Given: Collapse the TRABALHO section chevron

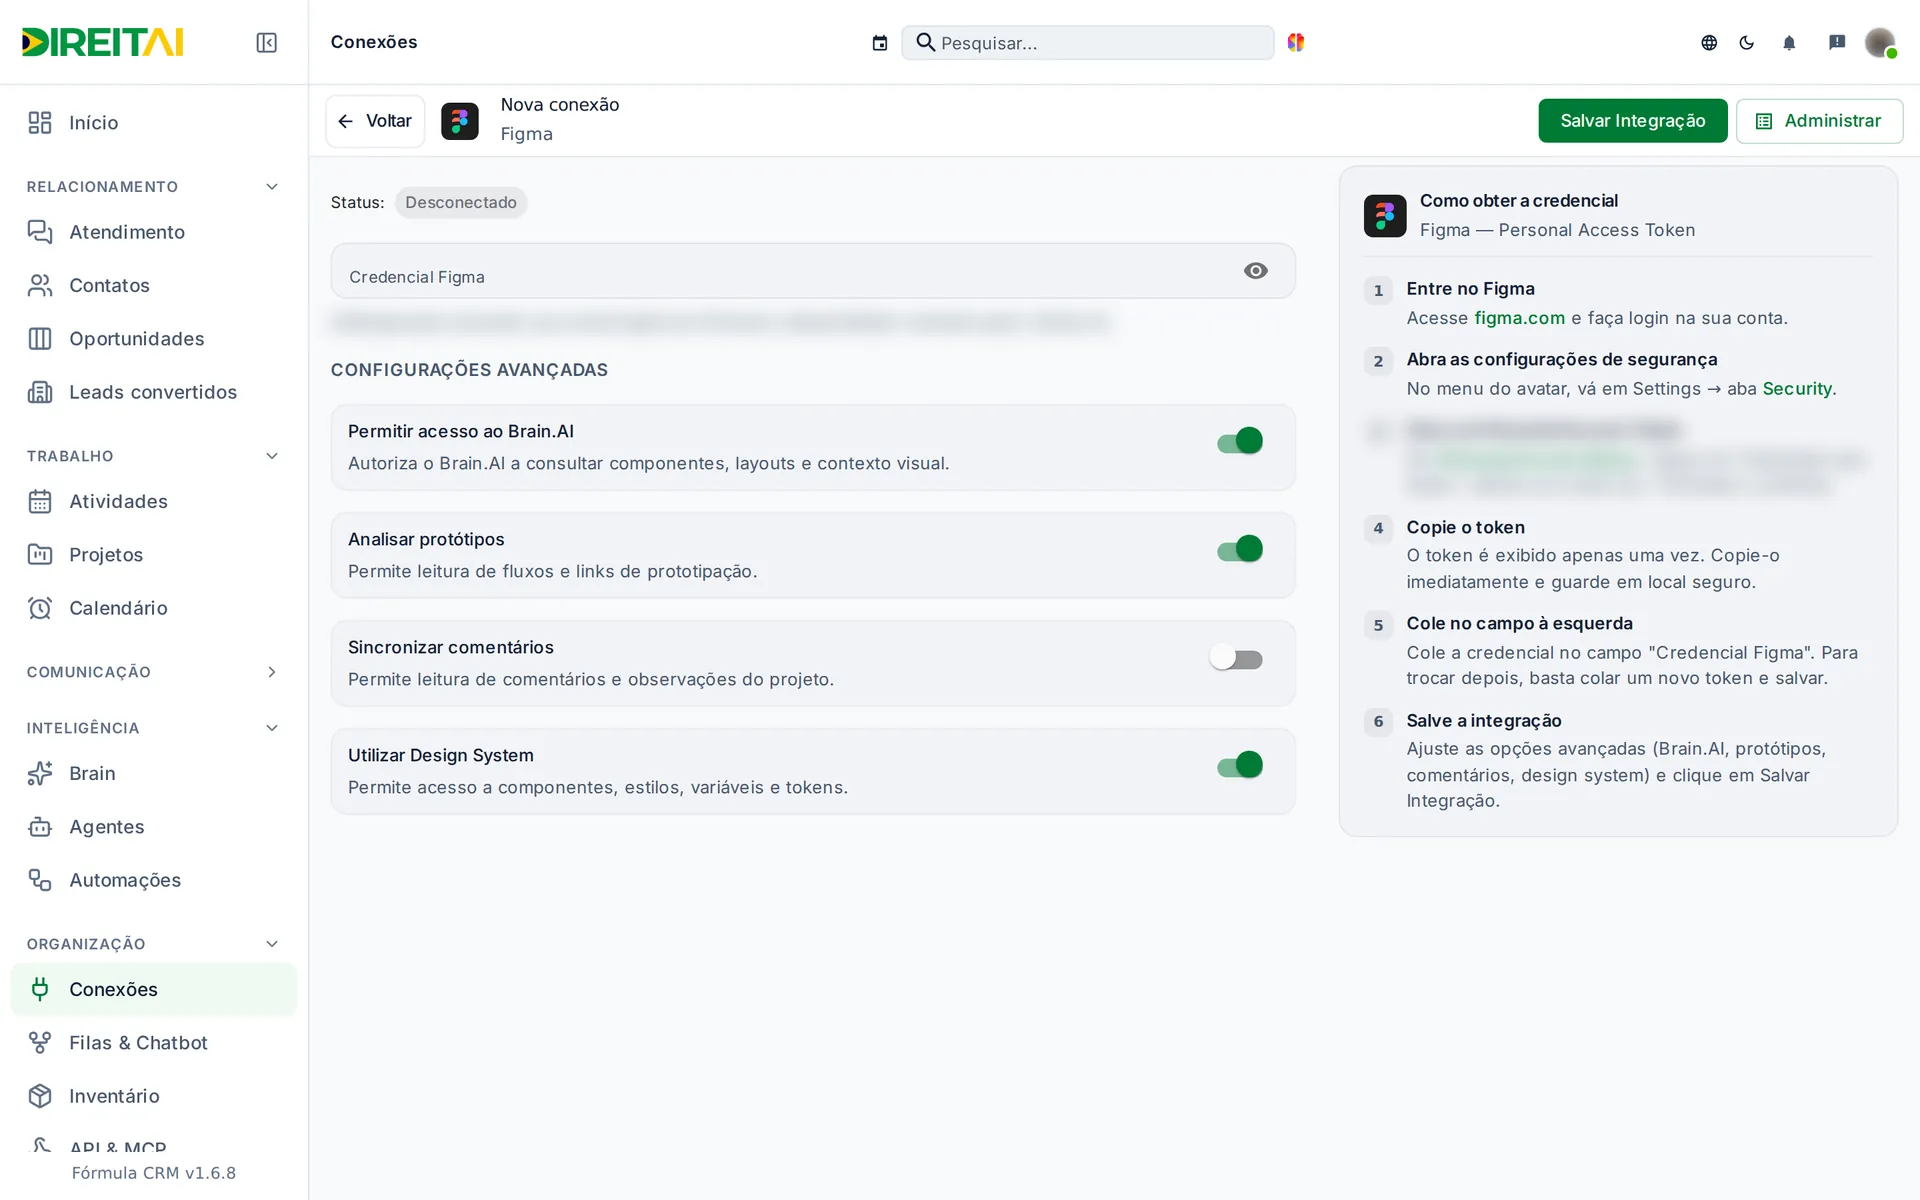Looking at the screenshot, I should (x=272, y=456).
